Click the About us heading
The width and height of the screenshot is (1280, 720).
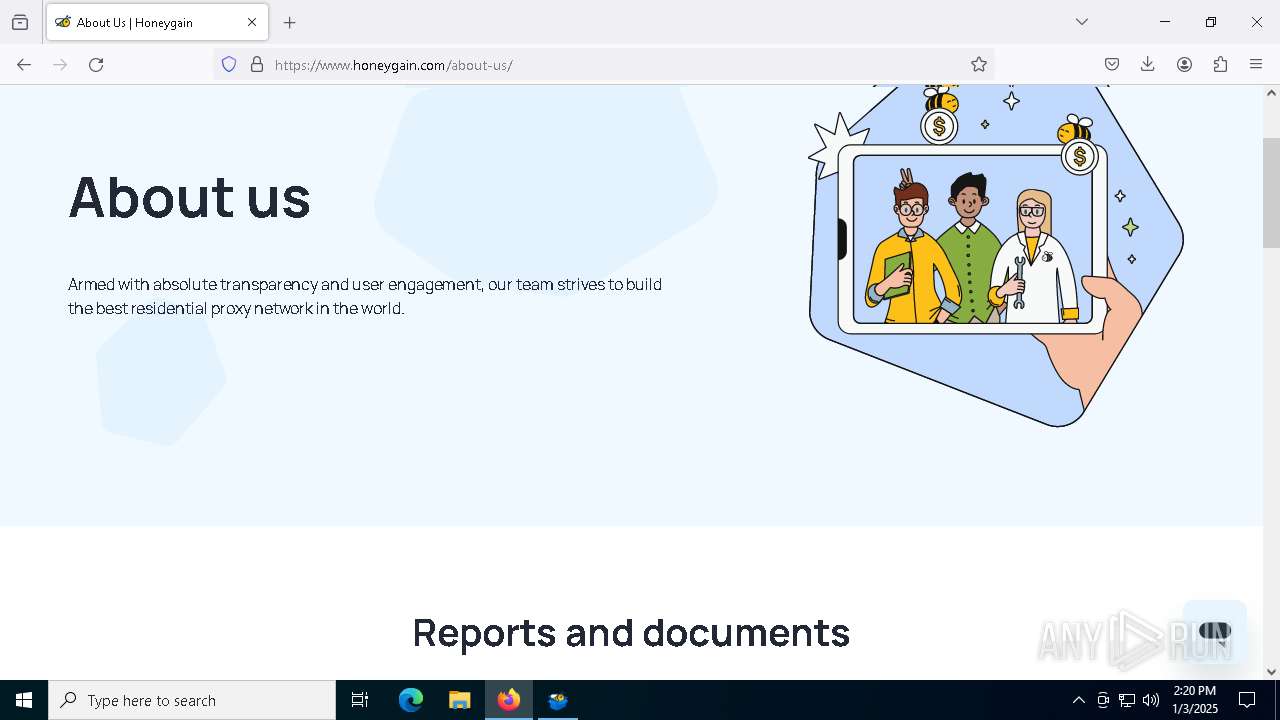[189, 197]
